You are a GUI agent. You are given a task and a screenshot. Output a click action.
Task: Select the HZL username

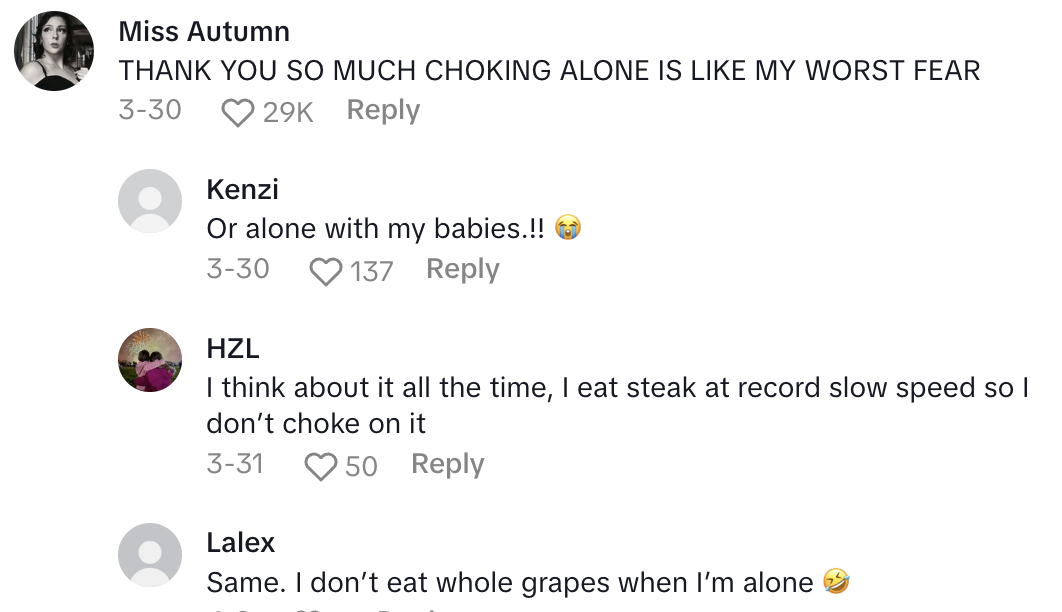(232, 348)
